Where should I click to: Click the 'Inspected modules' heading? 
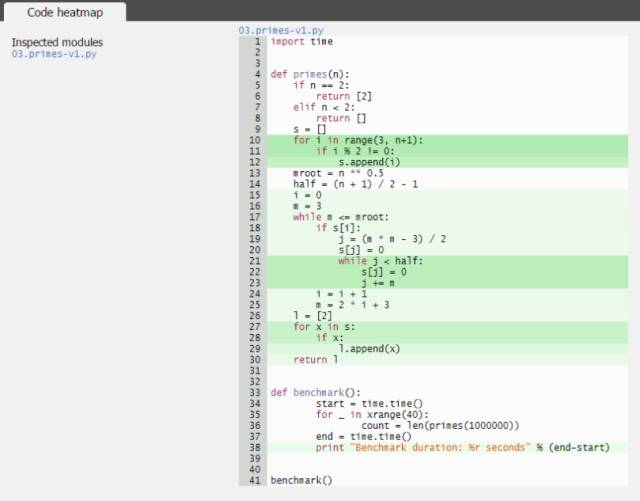pyautogui.click(x=57, y=42)
